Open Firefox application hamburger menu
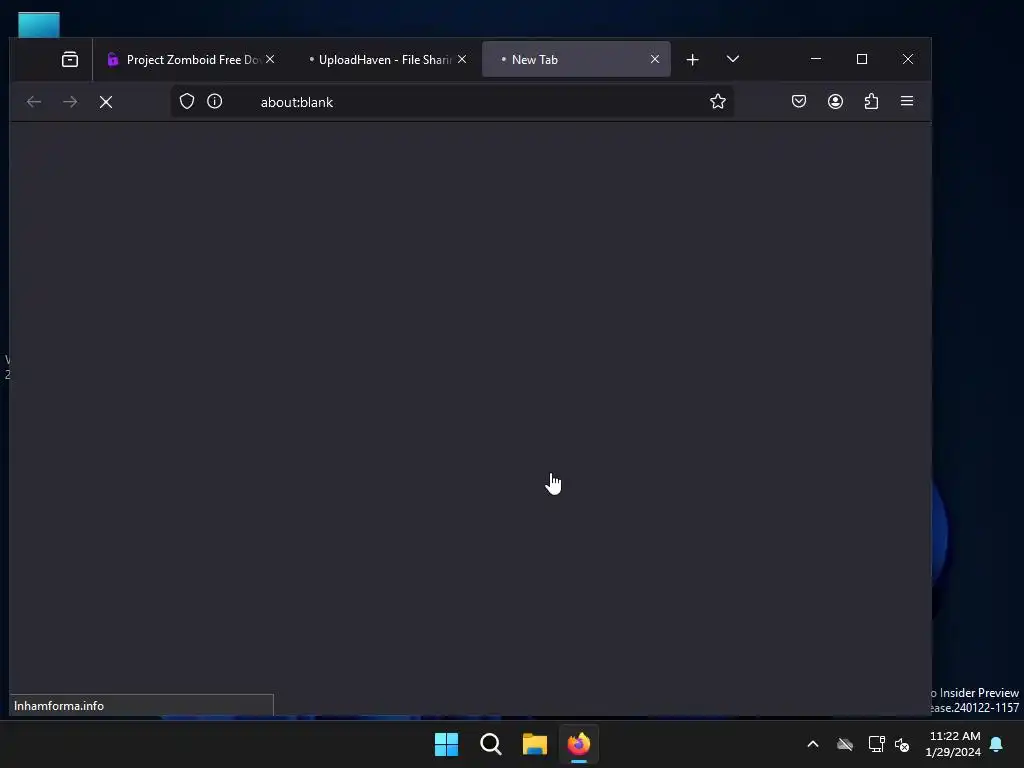Screen dimensions: 1024x768 click(907, 101)
